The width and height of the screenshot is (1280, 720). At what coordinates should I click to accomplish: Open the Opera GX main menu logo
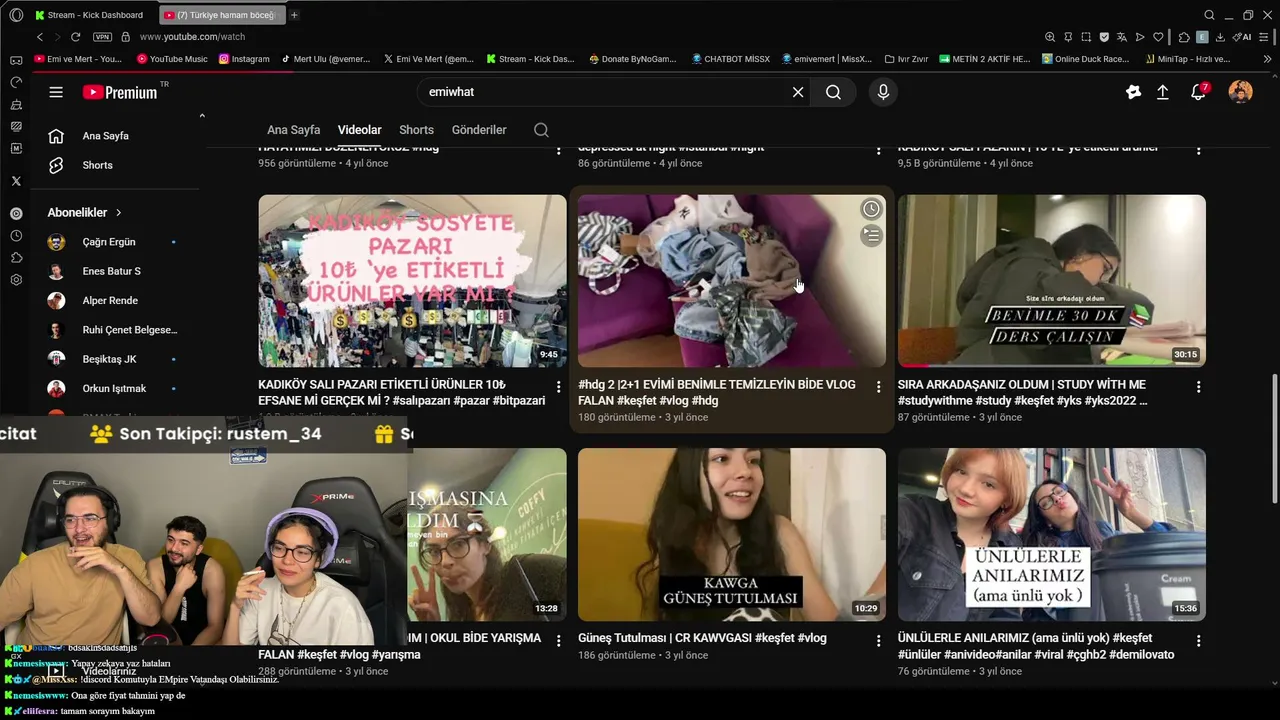[16, 15]
